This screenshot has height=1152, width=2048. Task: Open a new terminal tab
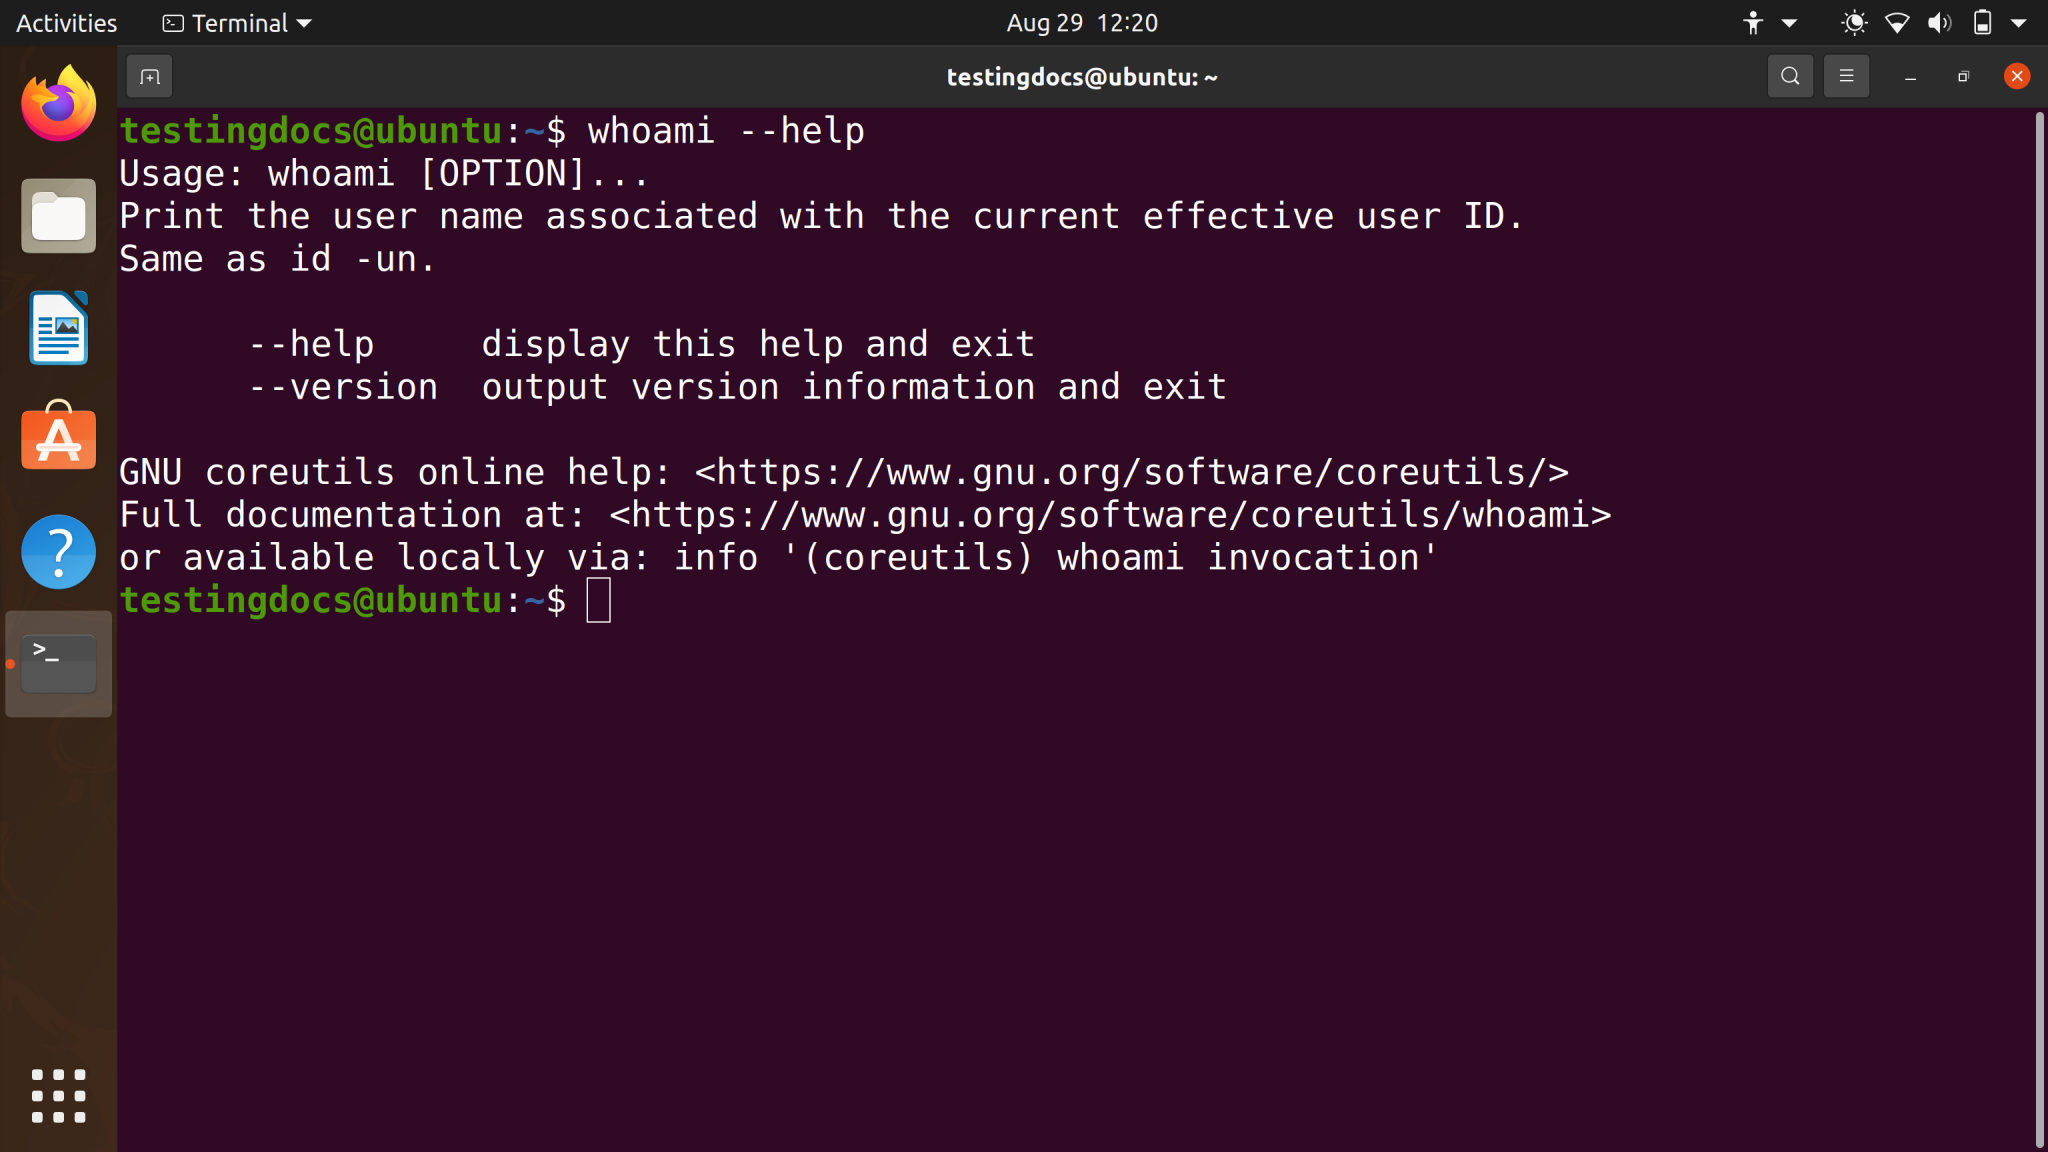point(150,76)
